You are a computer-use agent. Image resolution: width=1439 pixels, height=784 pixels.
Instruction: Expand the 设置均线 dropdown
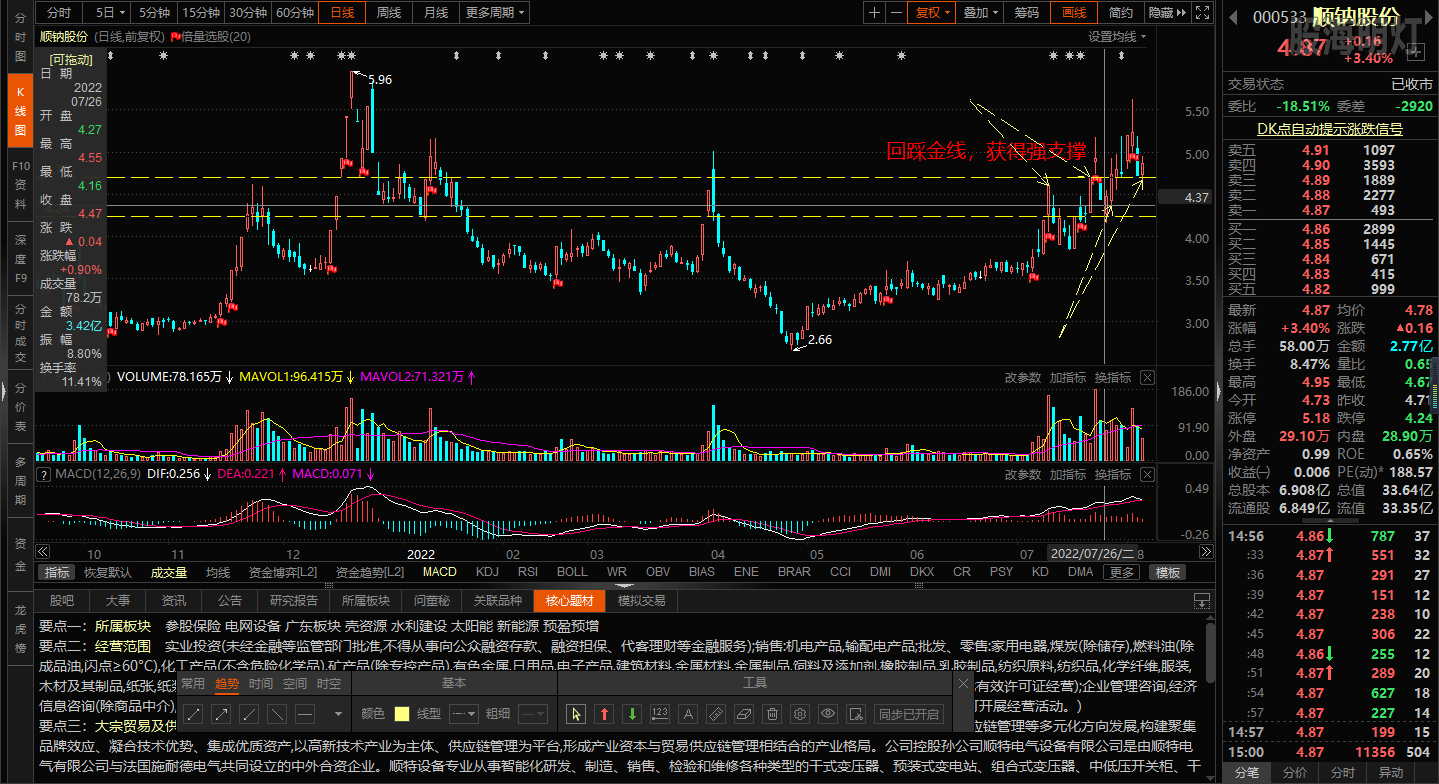click(1118, 37)
